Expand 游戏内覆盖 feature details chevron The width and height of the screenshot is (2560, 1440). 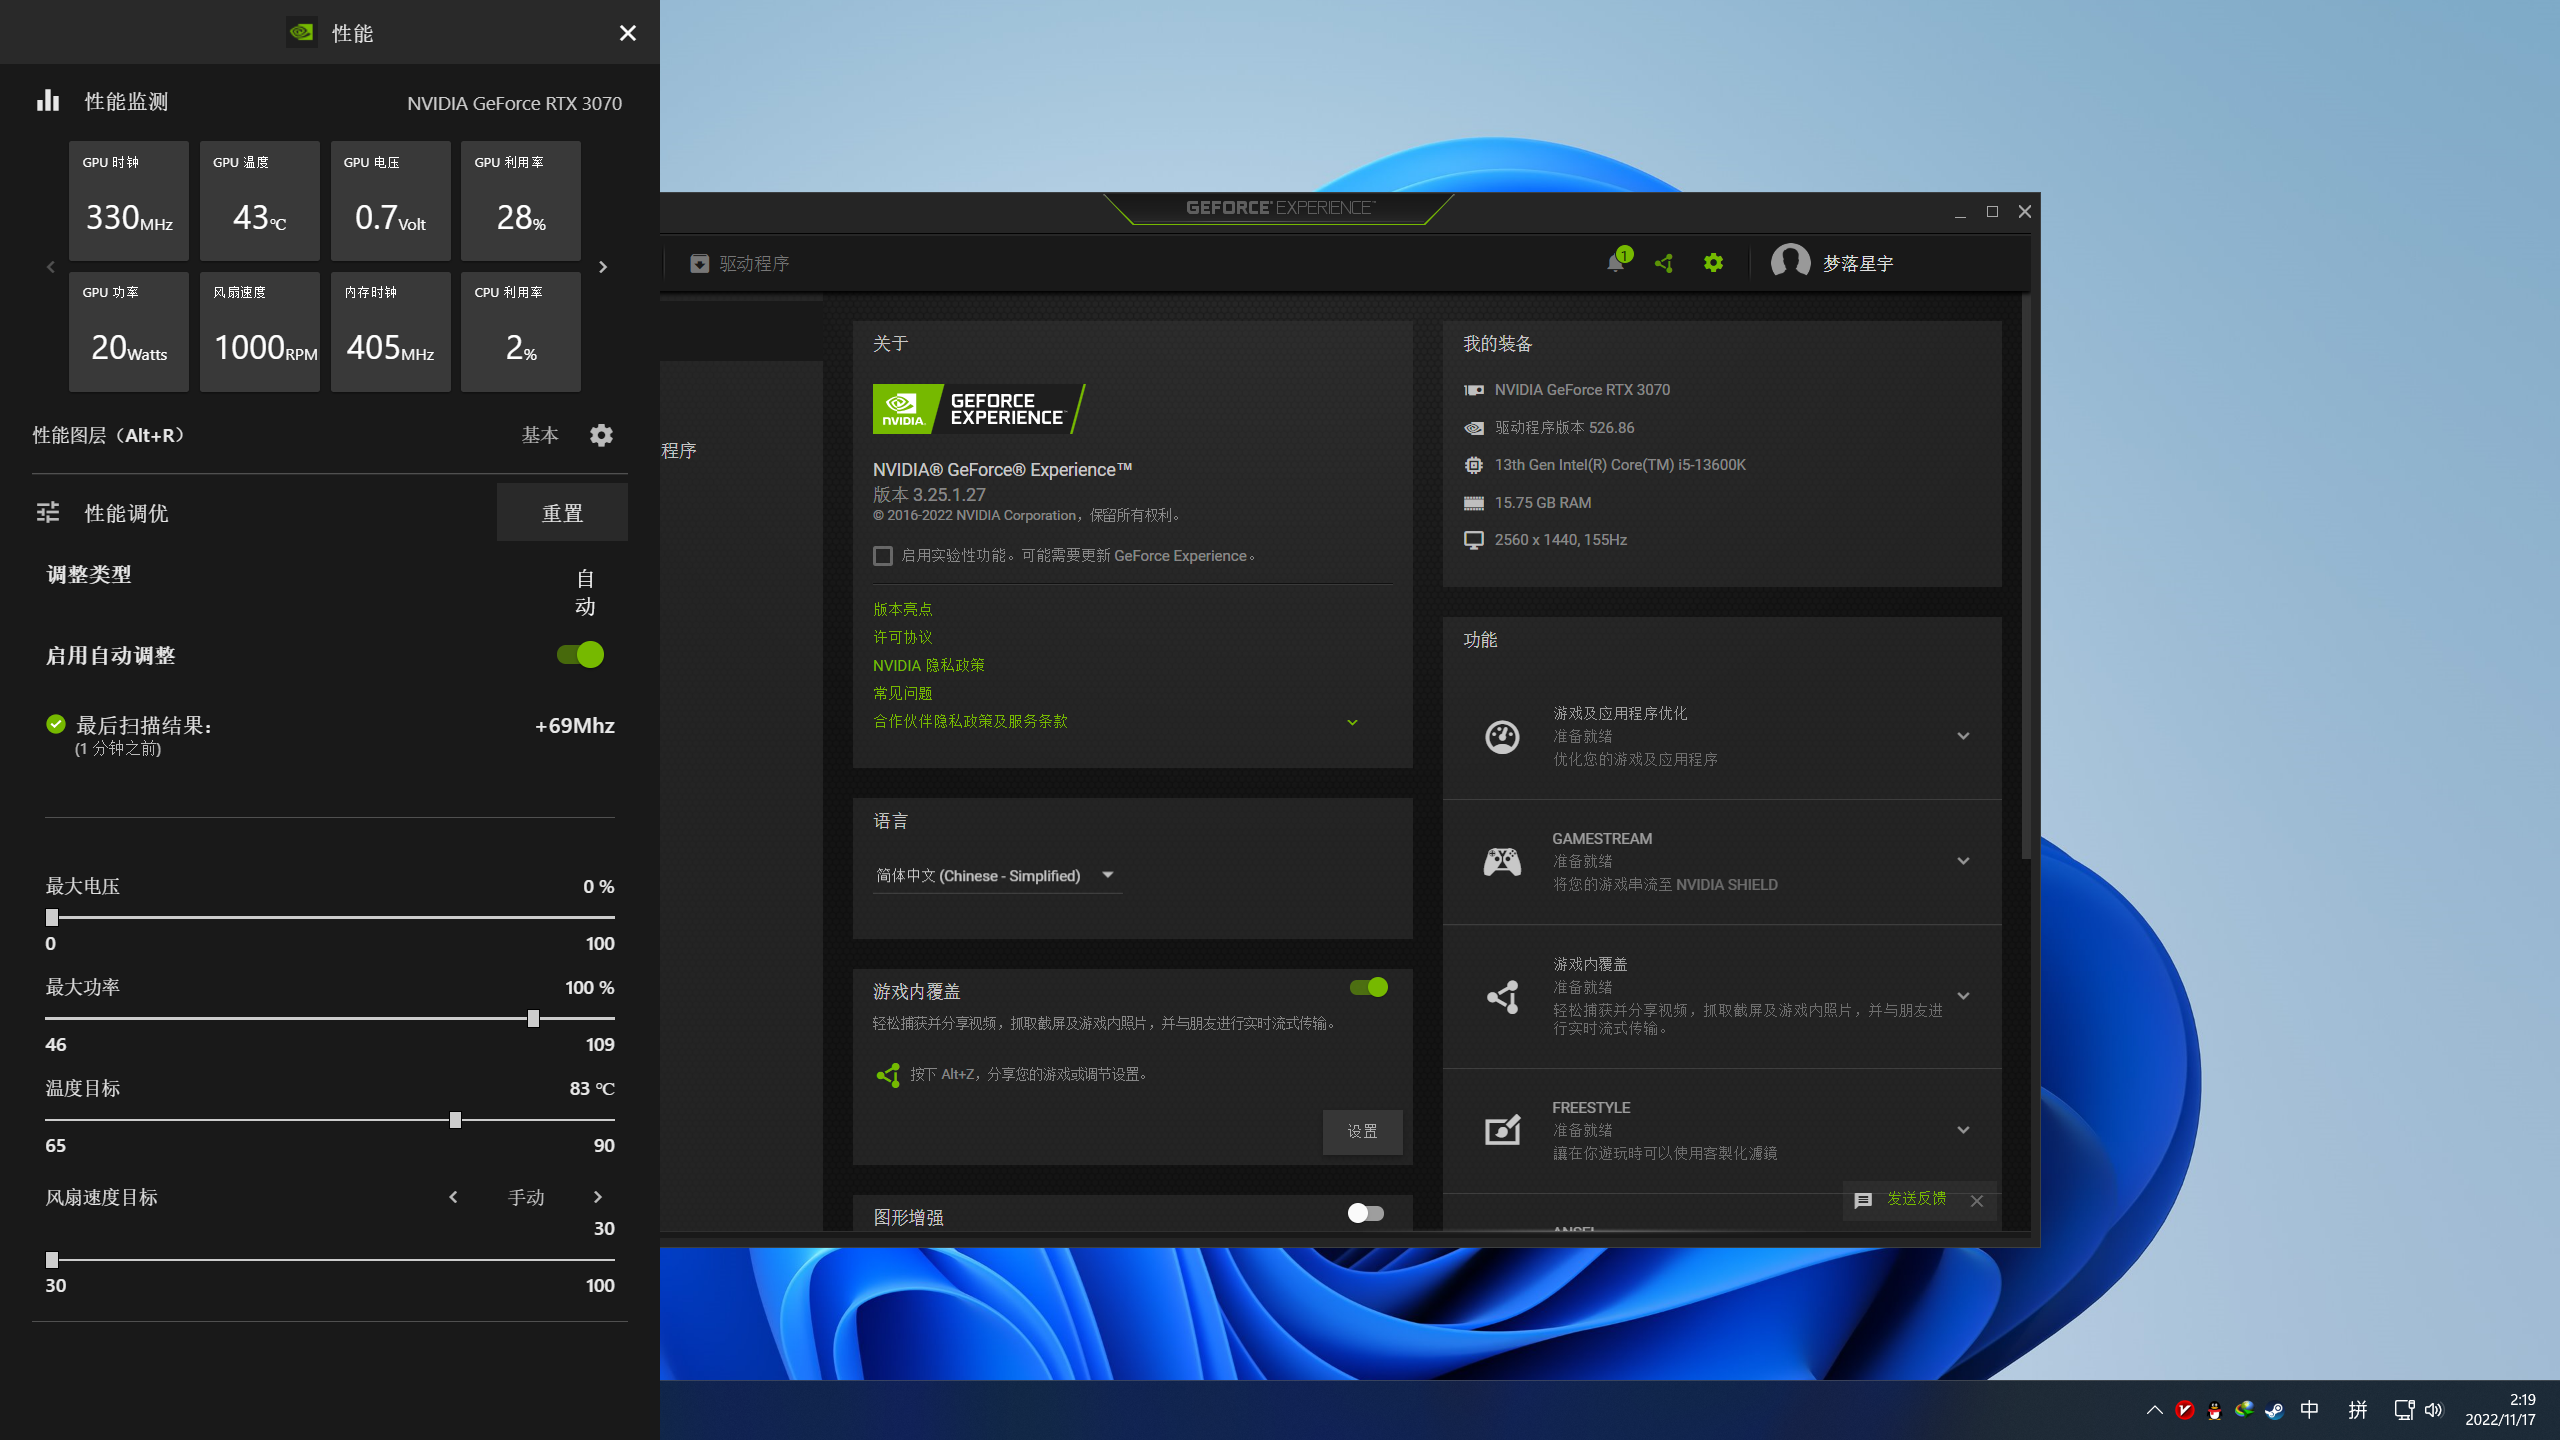pyautogui.click(x=1963, y=996)
